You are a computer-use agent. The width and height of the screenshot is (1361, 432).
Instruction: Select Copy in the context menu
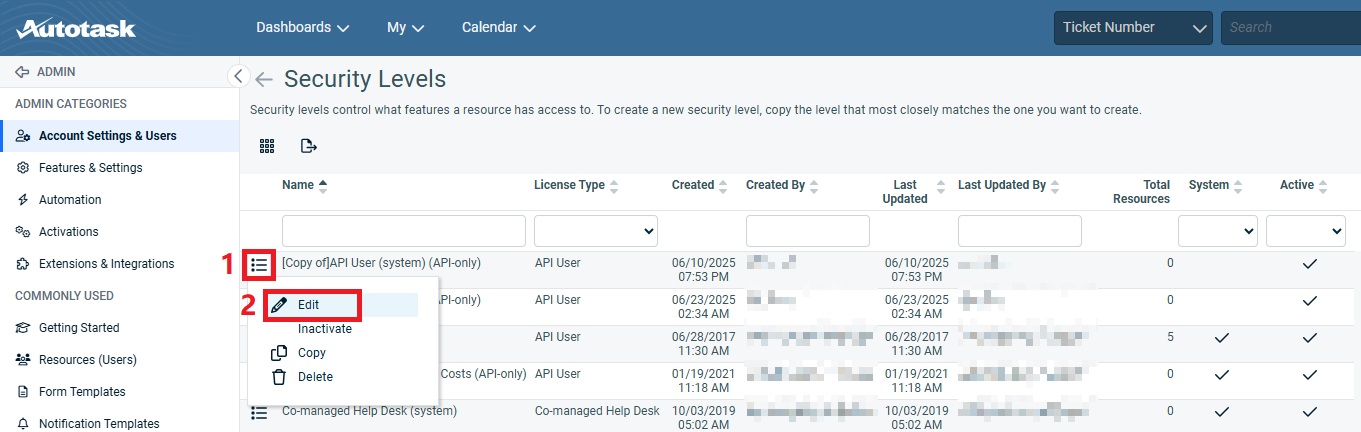[311, 353]
